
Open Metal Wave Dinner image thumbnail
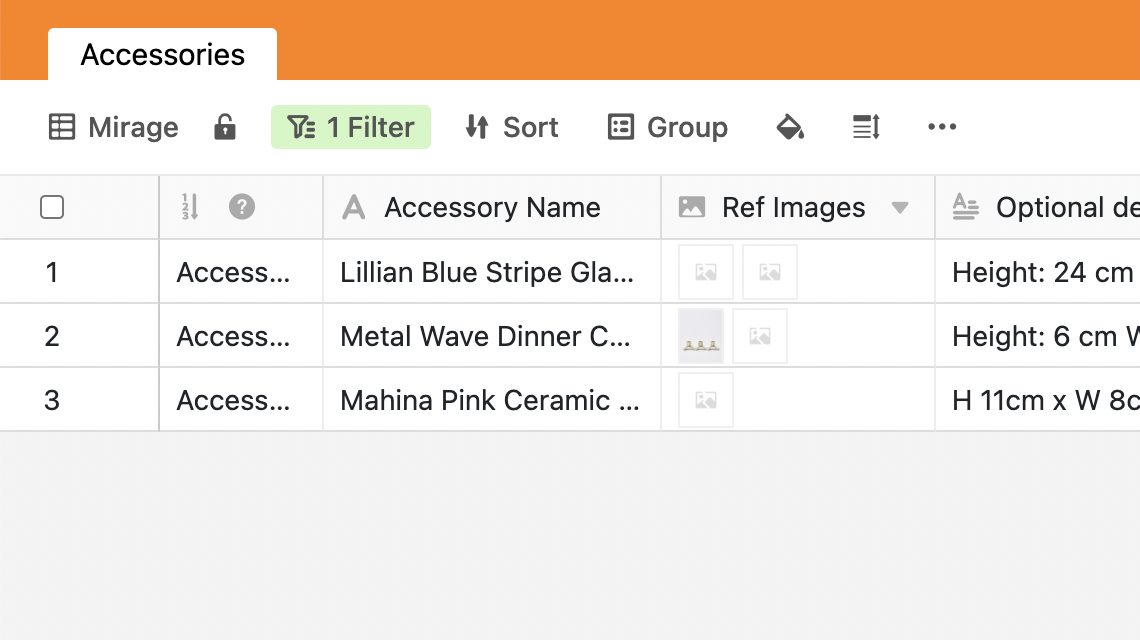click(701, 336)
